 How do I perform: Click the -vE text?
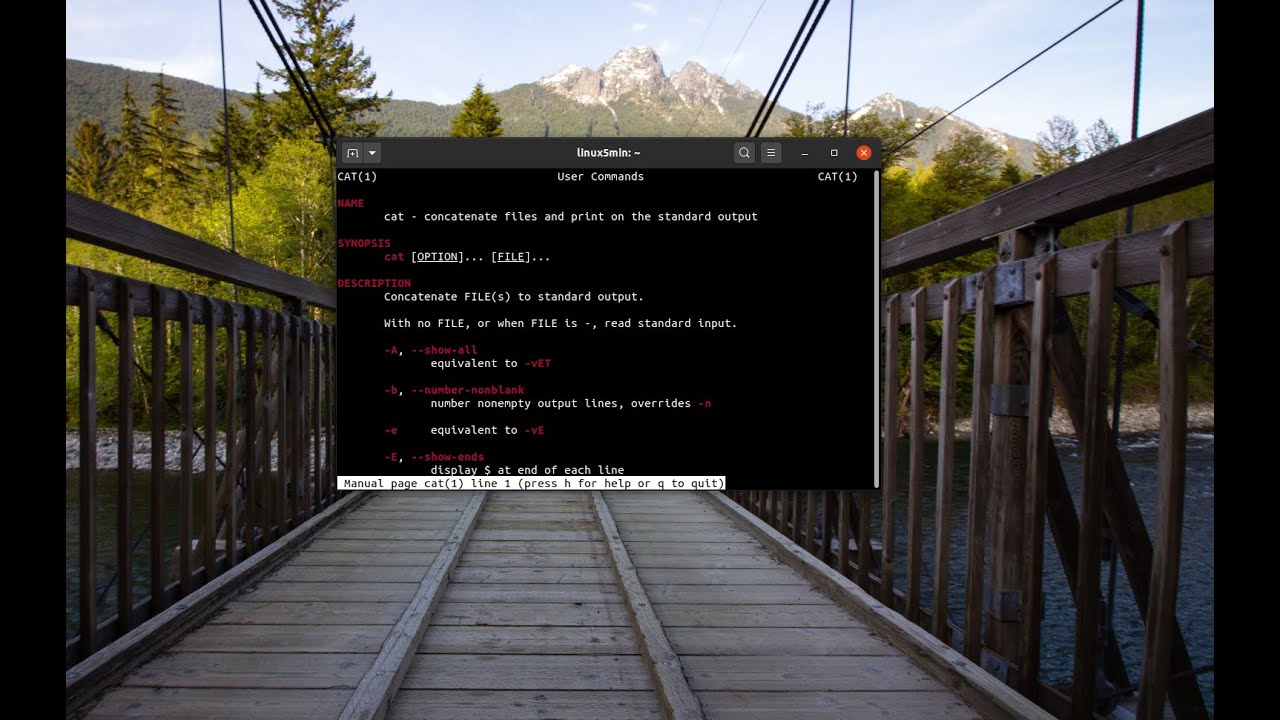[x=534, y=430]
